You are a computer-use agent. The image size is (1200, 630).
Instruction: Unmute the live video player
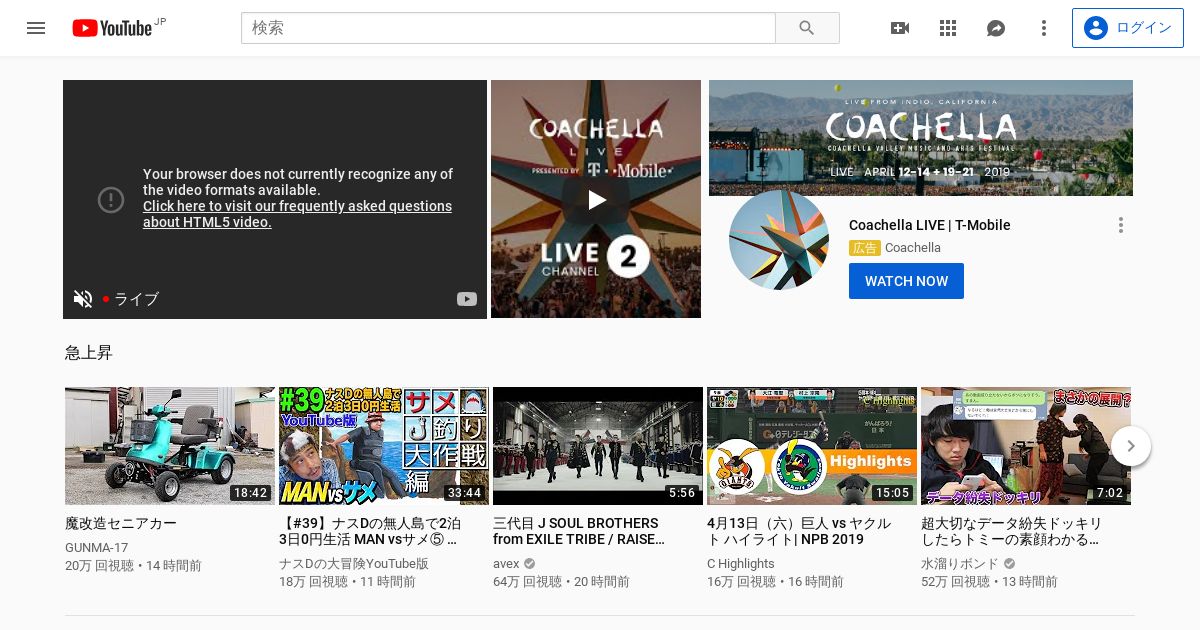pos(83,298)
